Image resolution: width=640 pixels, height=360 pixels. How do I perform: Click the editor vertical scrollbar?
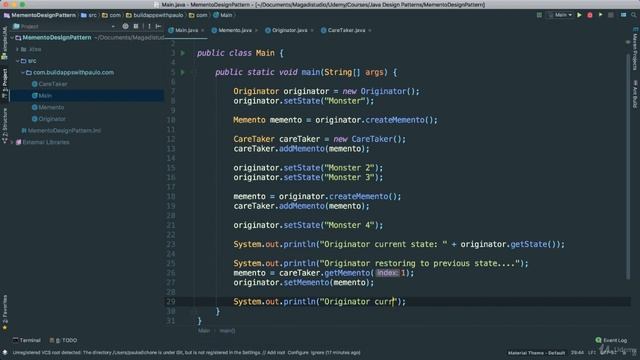628,167
